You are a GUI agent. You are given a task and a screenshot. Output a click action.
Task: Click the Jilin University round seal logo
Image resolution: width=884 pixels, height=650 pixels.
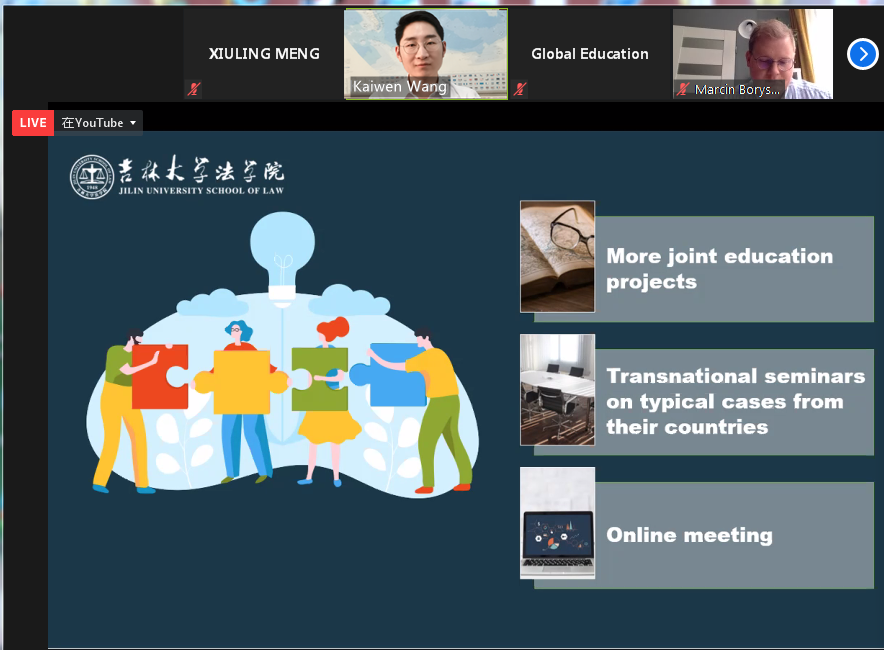point(91,176)
